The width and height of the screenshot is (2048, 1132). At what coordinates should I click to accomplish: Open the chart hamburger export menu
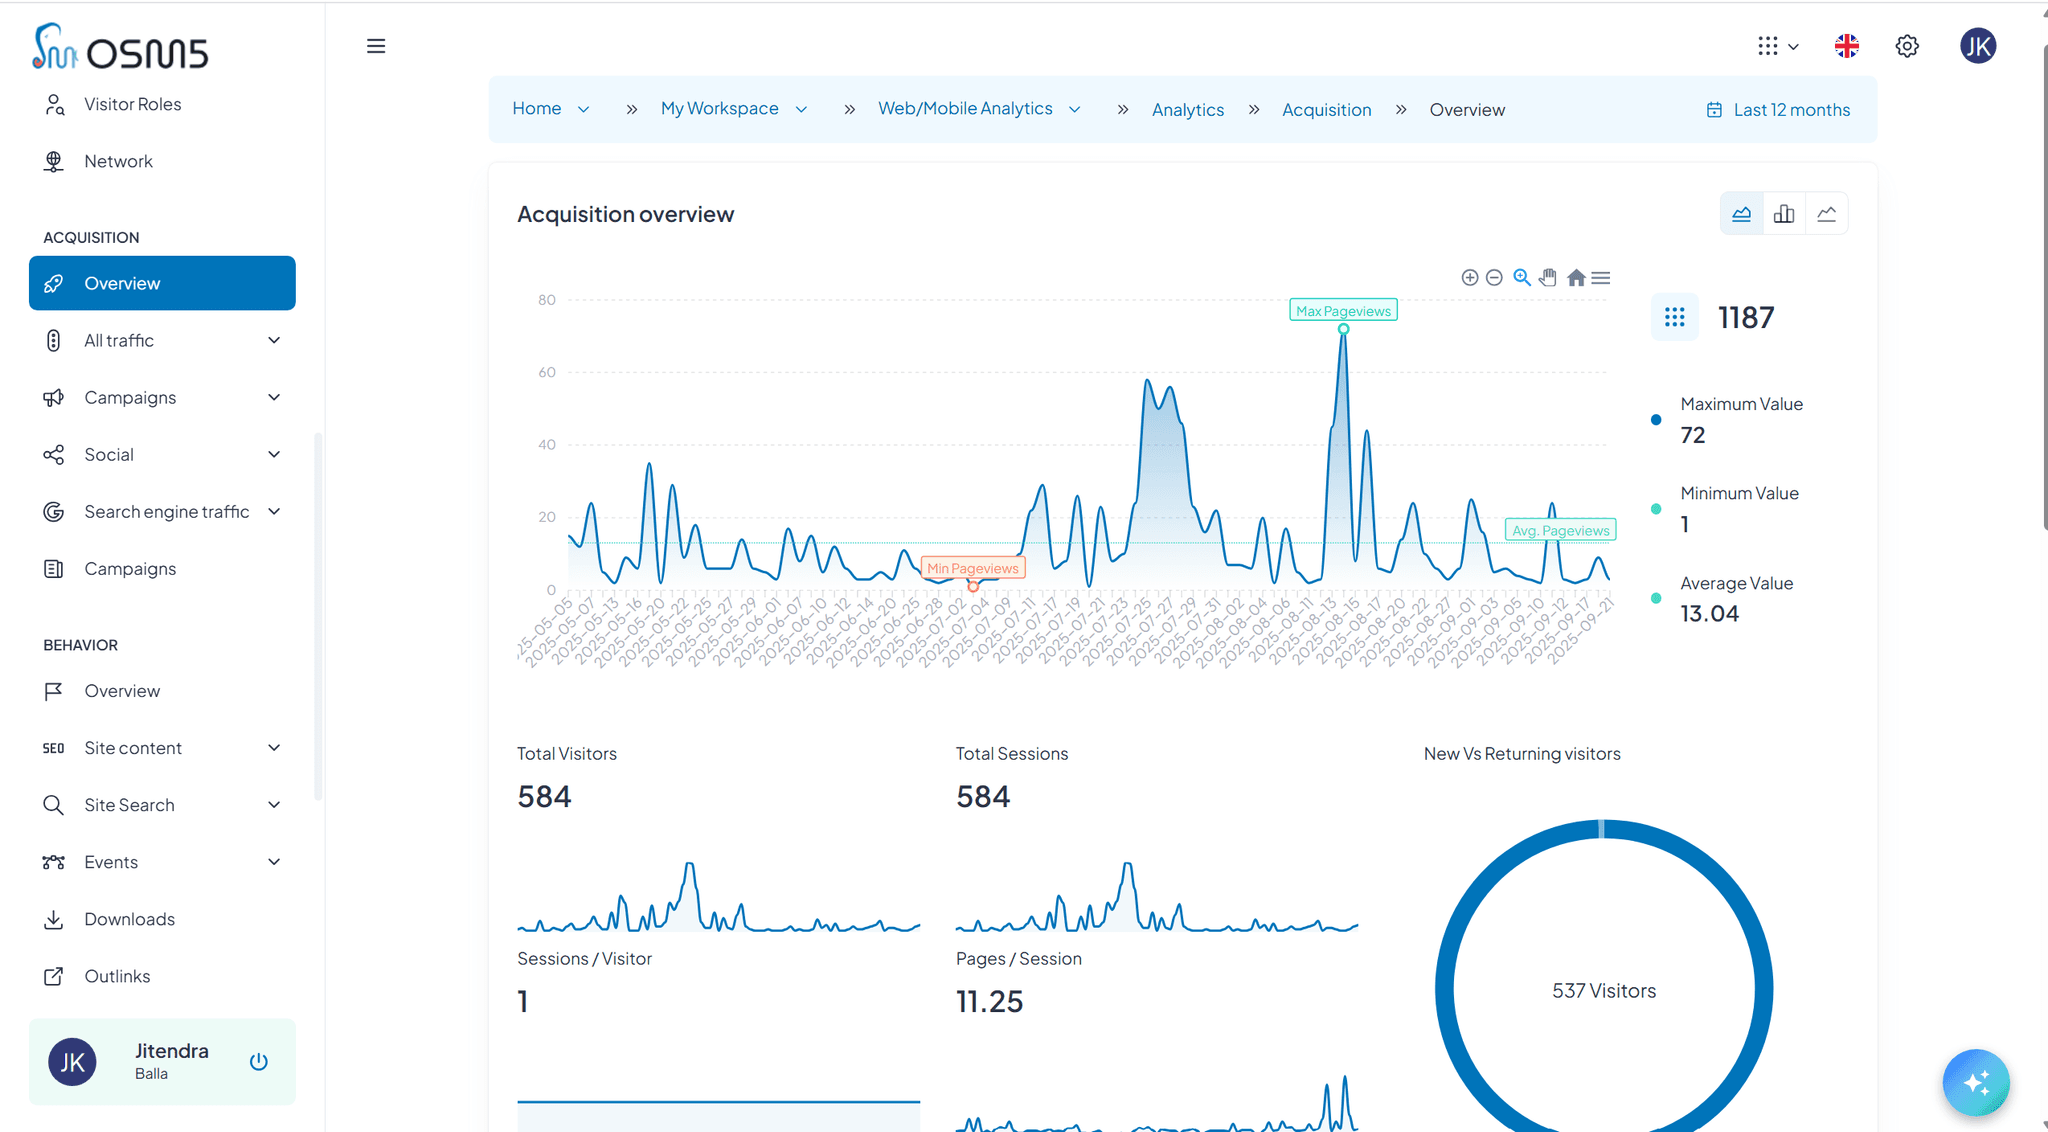[x=1601, y=278]
